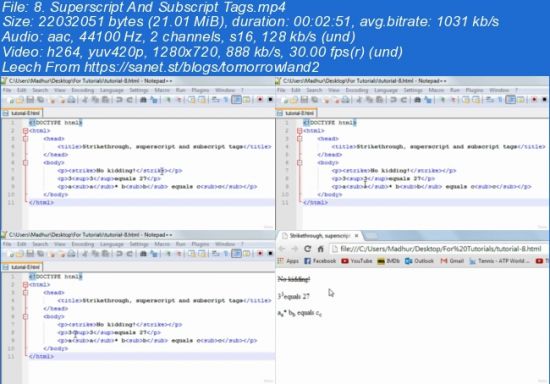Collapse the <head> fold marker in the top-right Notepad++ window
Image resolution: width=550 pixels, height=384 pixels.
pos(300,139)
